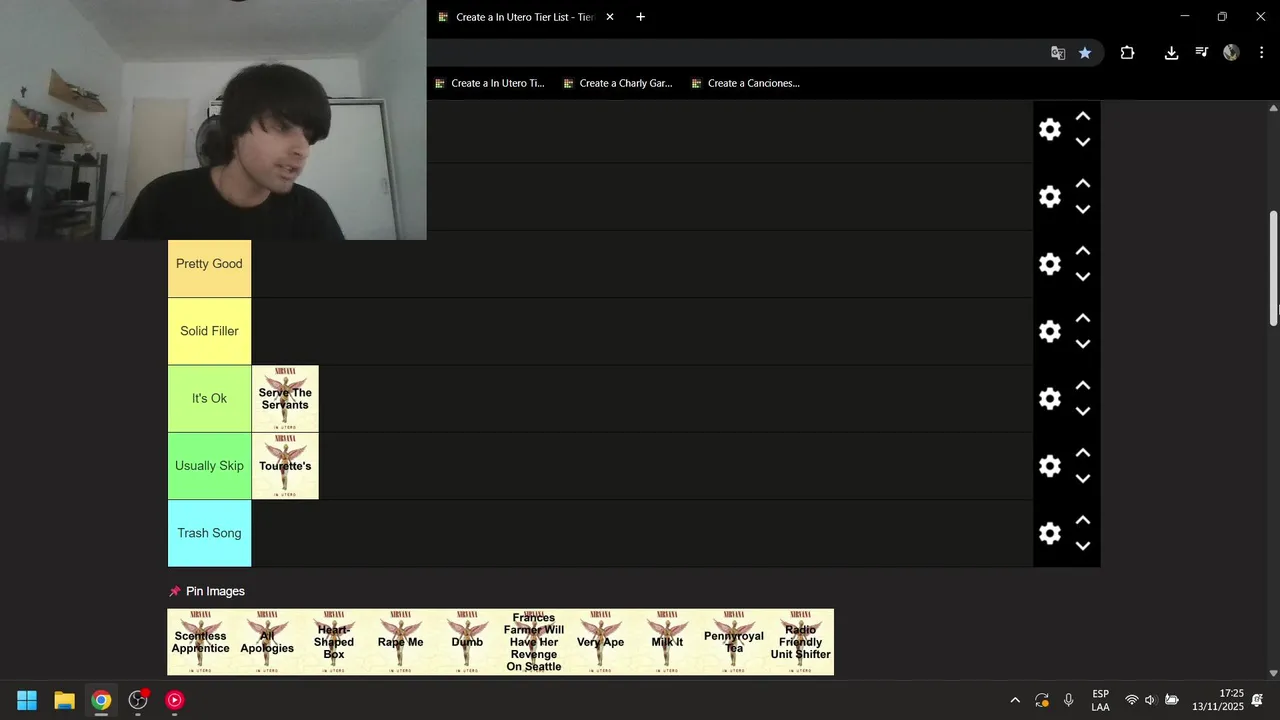Select Frances Farmer Will Have Her Revenge tile
This screenshot has width=1280, height=720.
tap(534, 642)
